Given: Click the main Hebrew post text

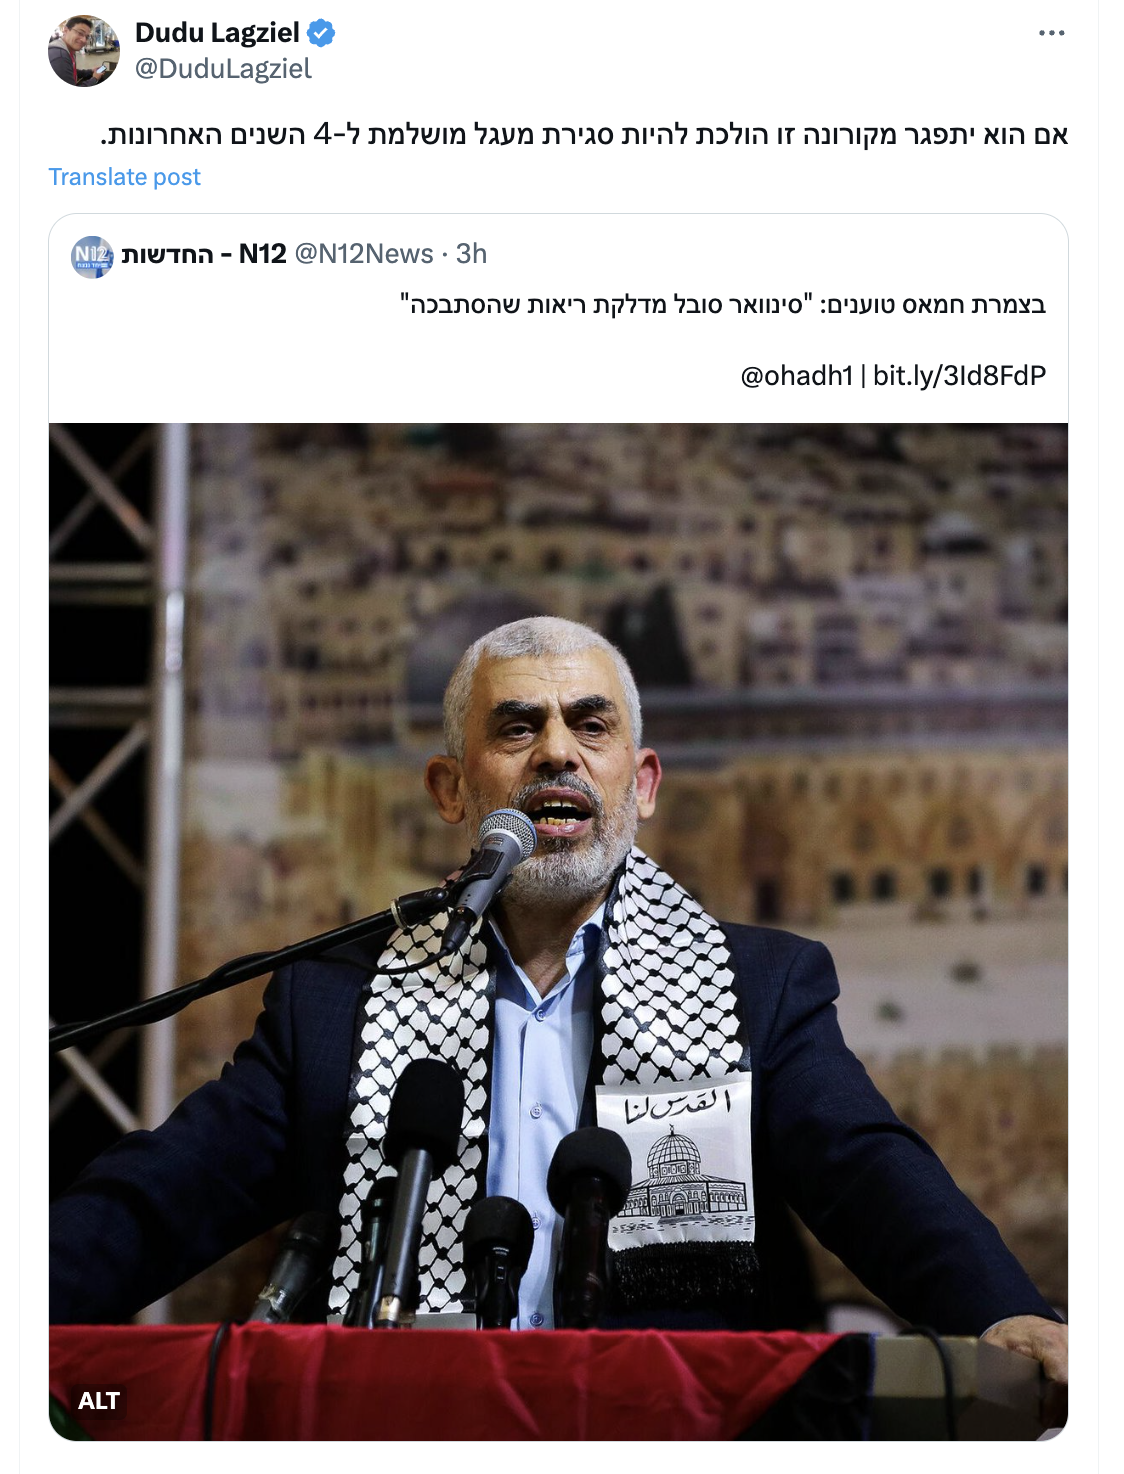Looking at the screenshot, I should 584,134.
